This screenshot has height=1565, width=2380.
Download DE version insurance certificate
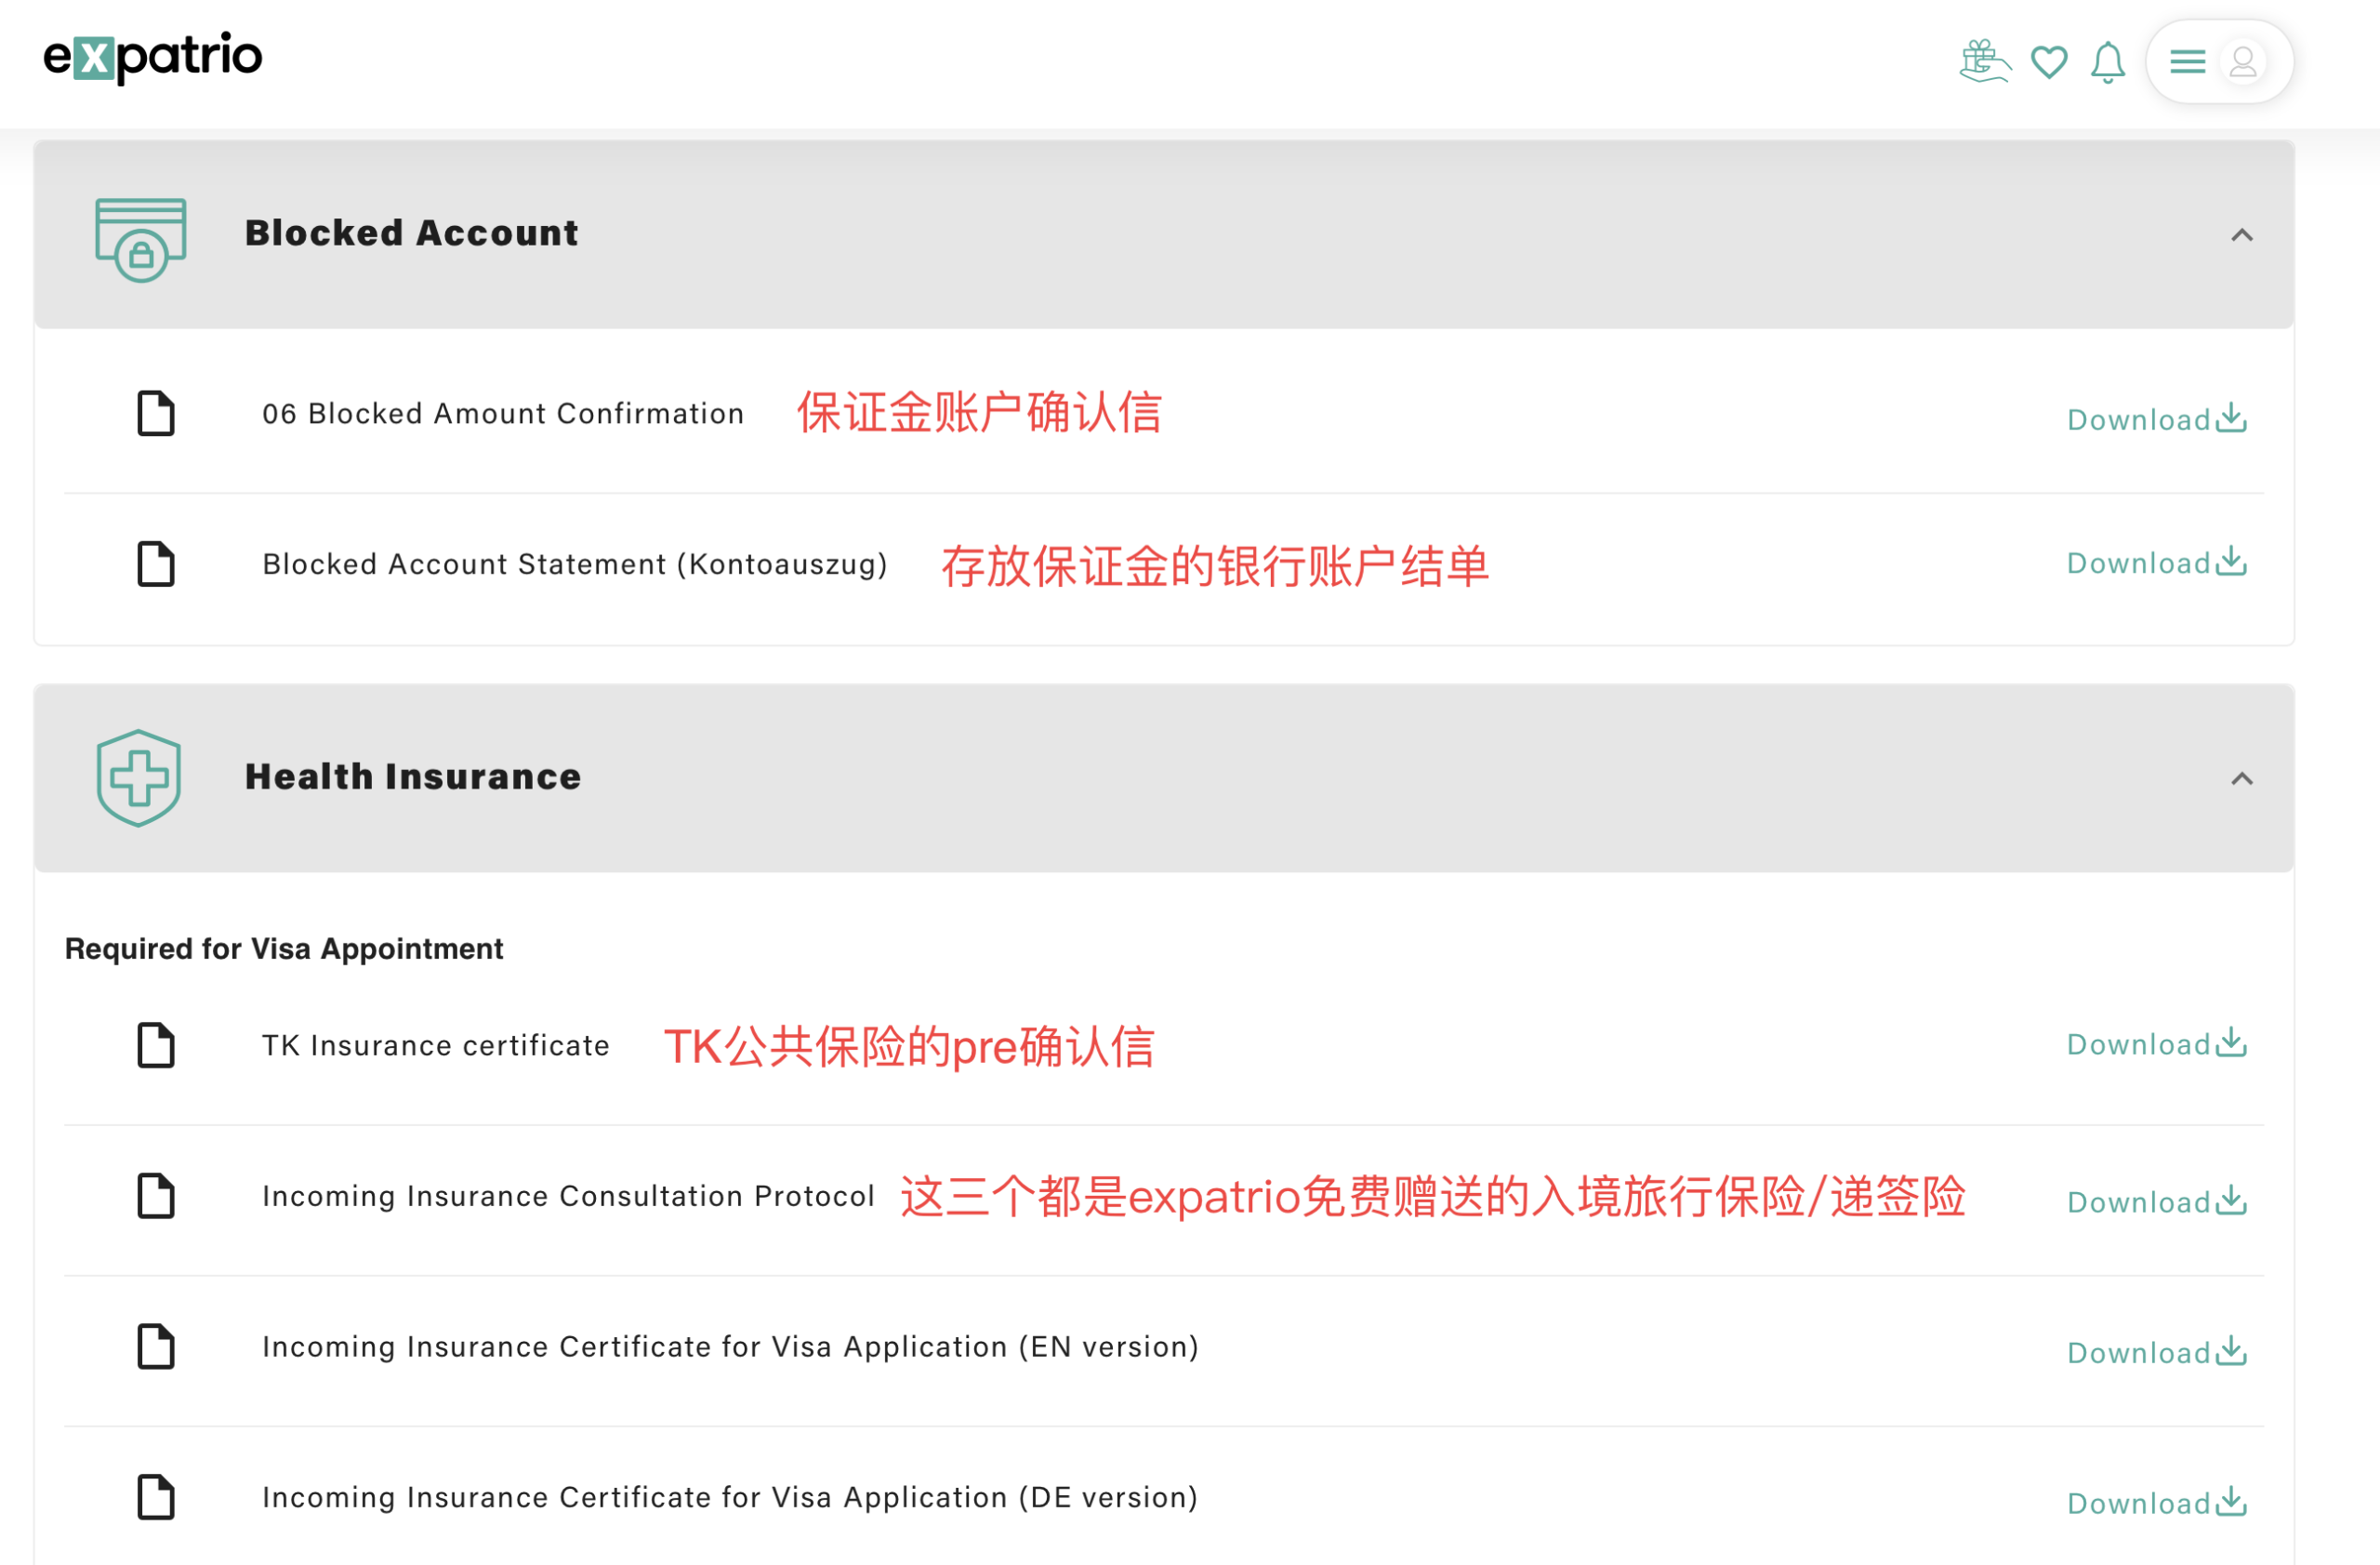(x=2156, y=1503)
